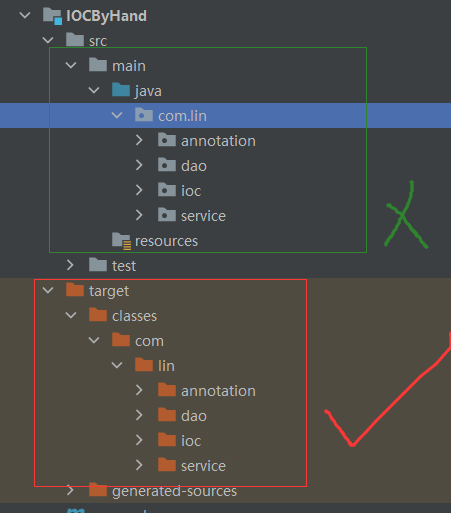Select the lin folder under target classes
Image resolution: width=451 pixels, height=513 pixels.
pos(166,366)
